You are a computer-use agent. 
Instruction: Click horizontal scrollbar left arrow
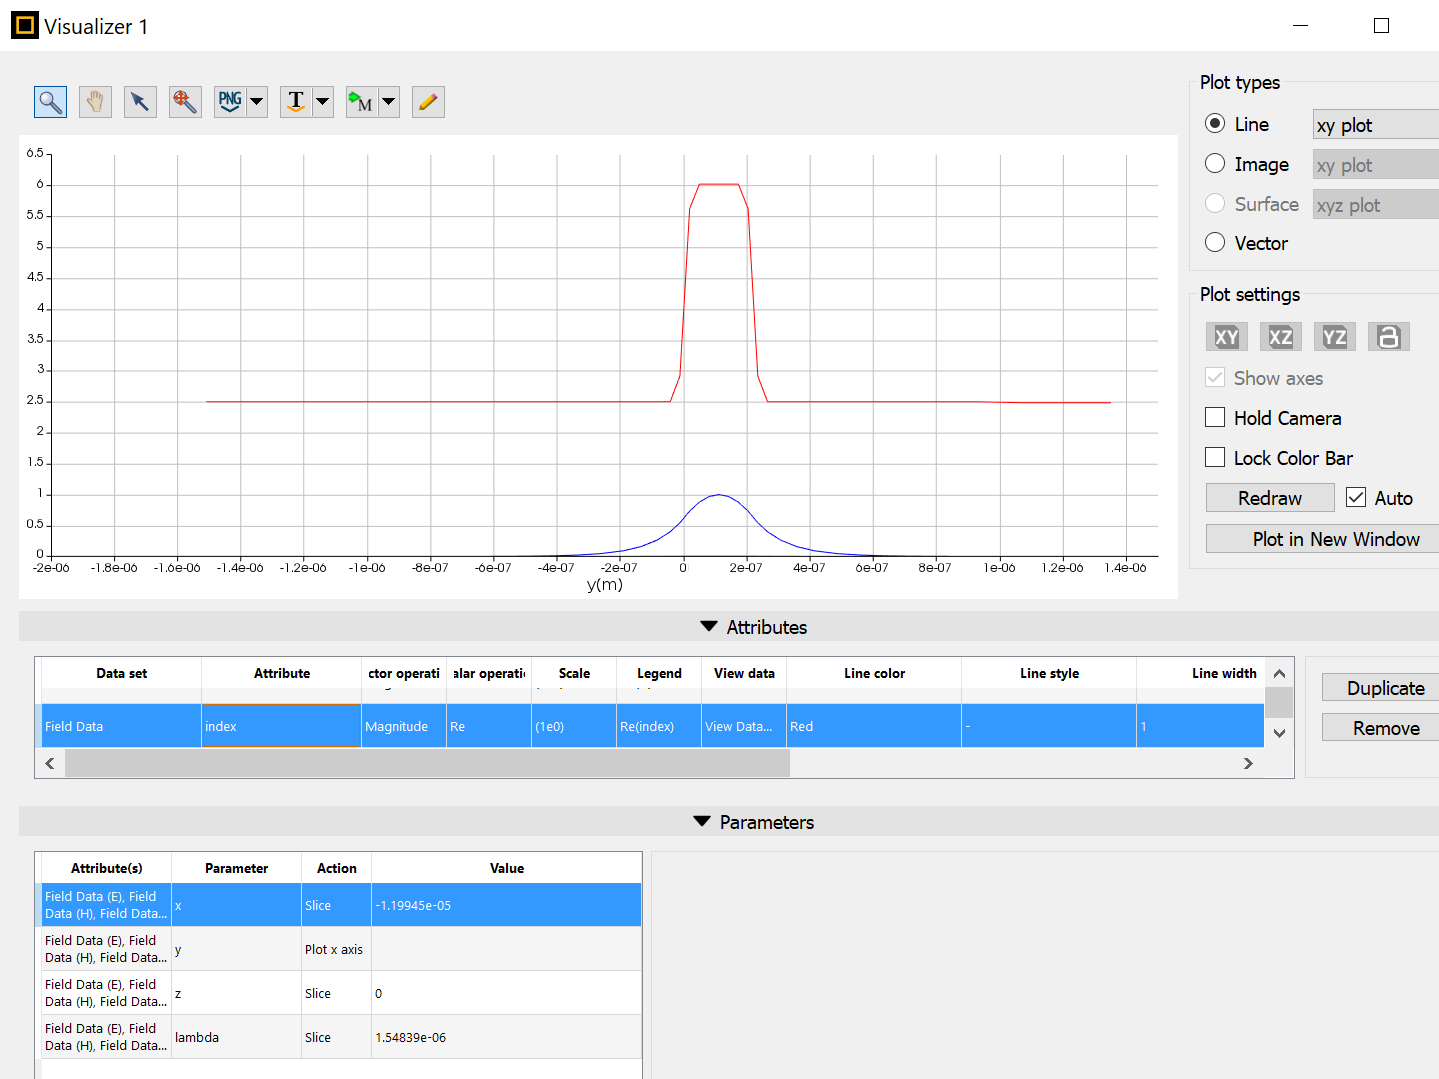point(50,763)
